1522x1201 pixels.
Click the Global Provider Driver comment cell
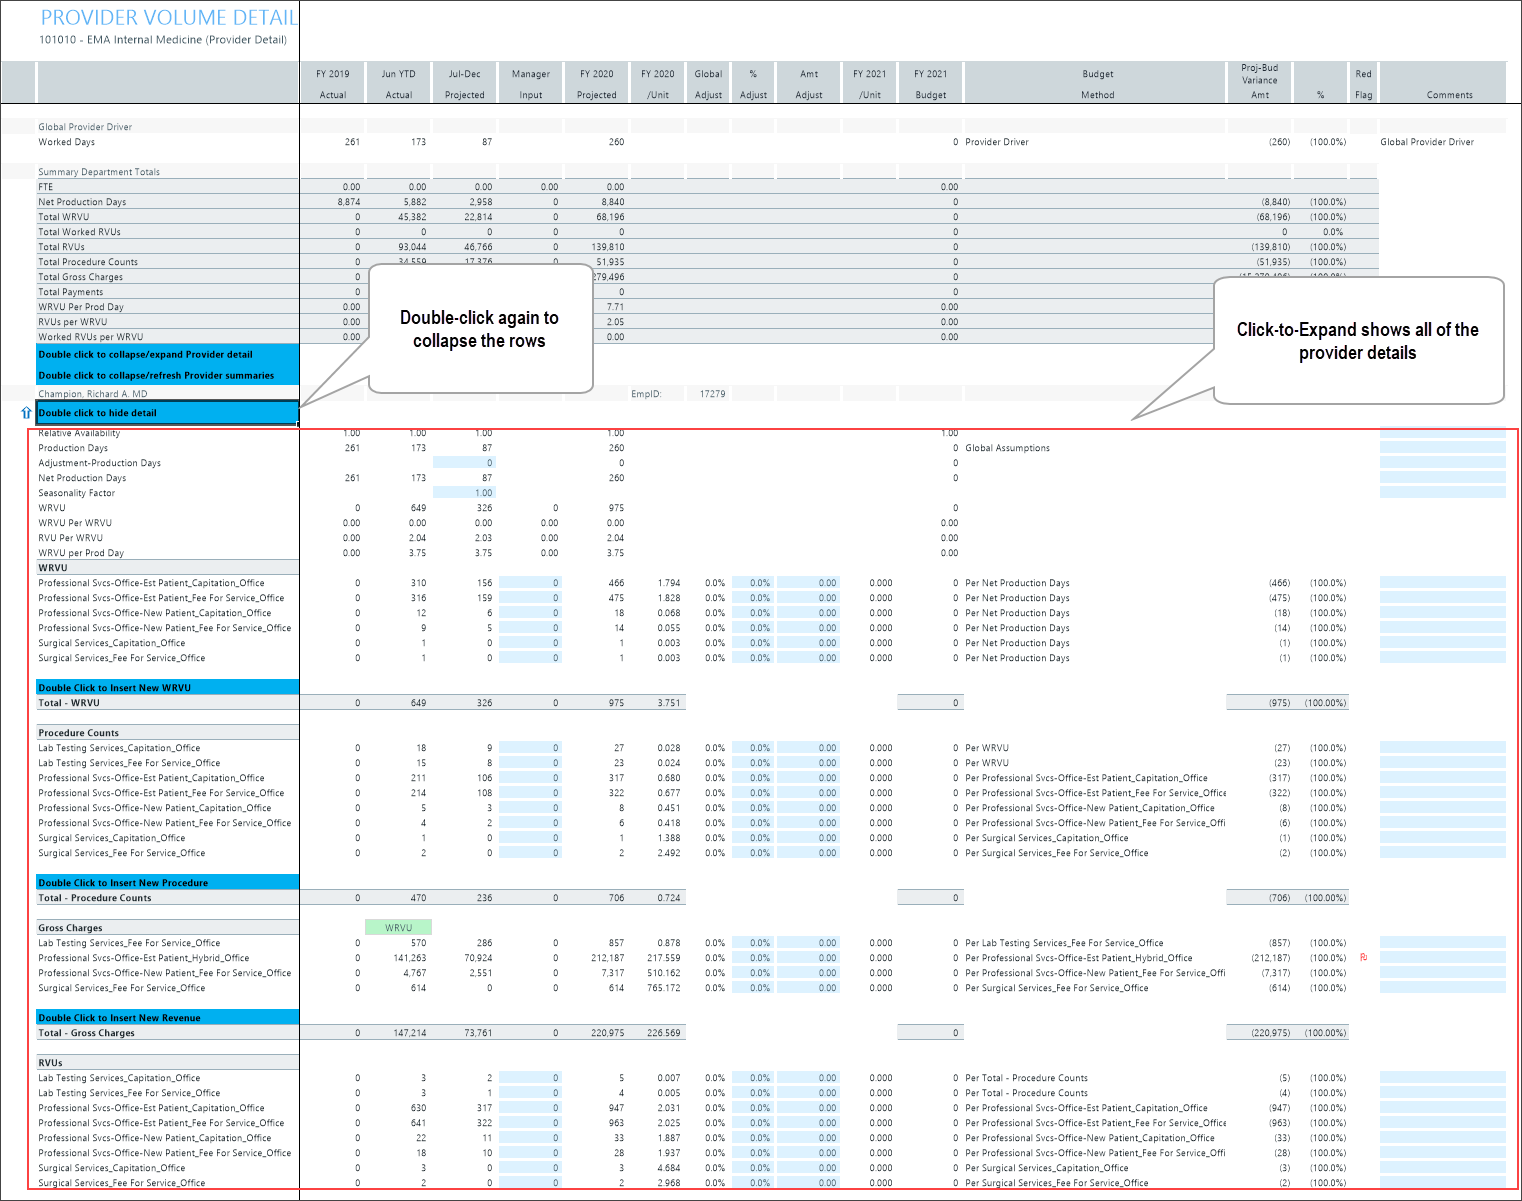point(1427,142)
